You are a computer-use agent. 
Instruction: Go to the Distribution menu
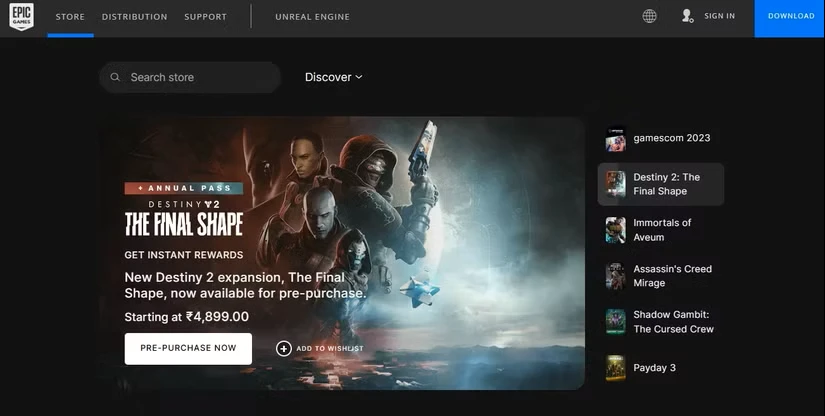[x=135, y=17]
